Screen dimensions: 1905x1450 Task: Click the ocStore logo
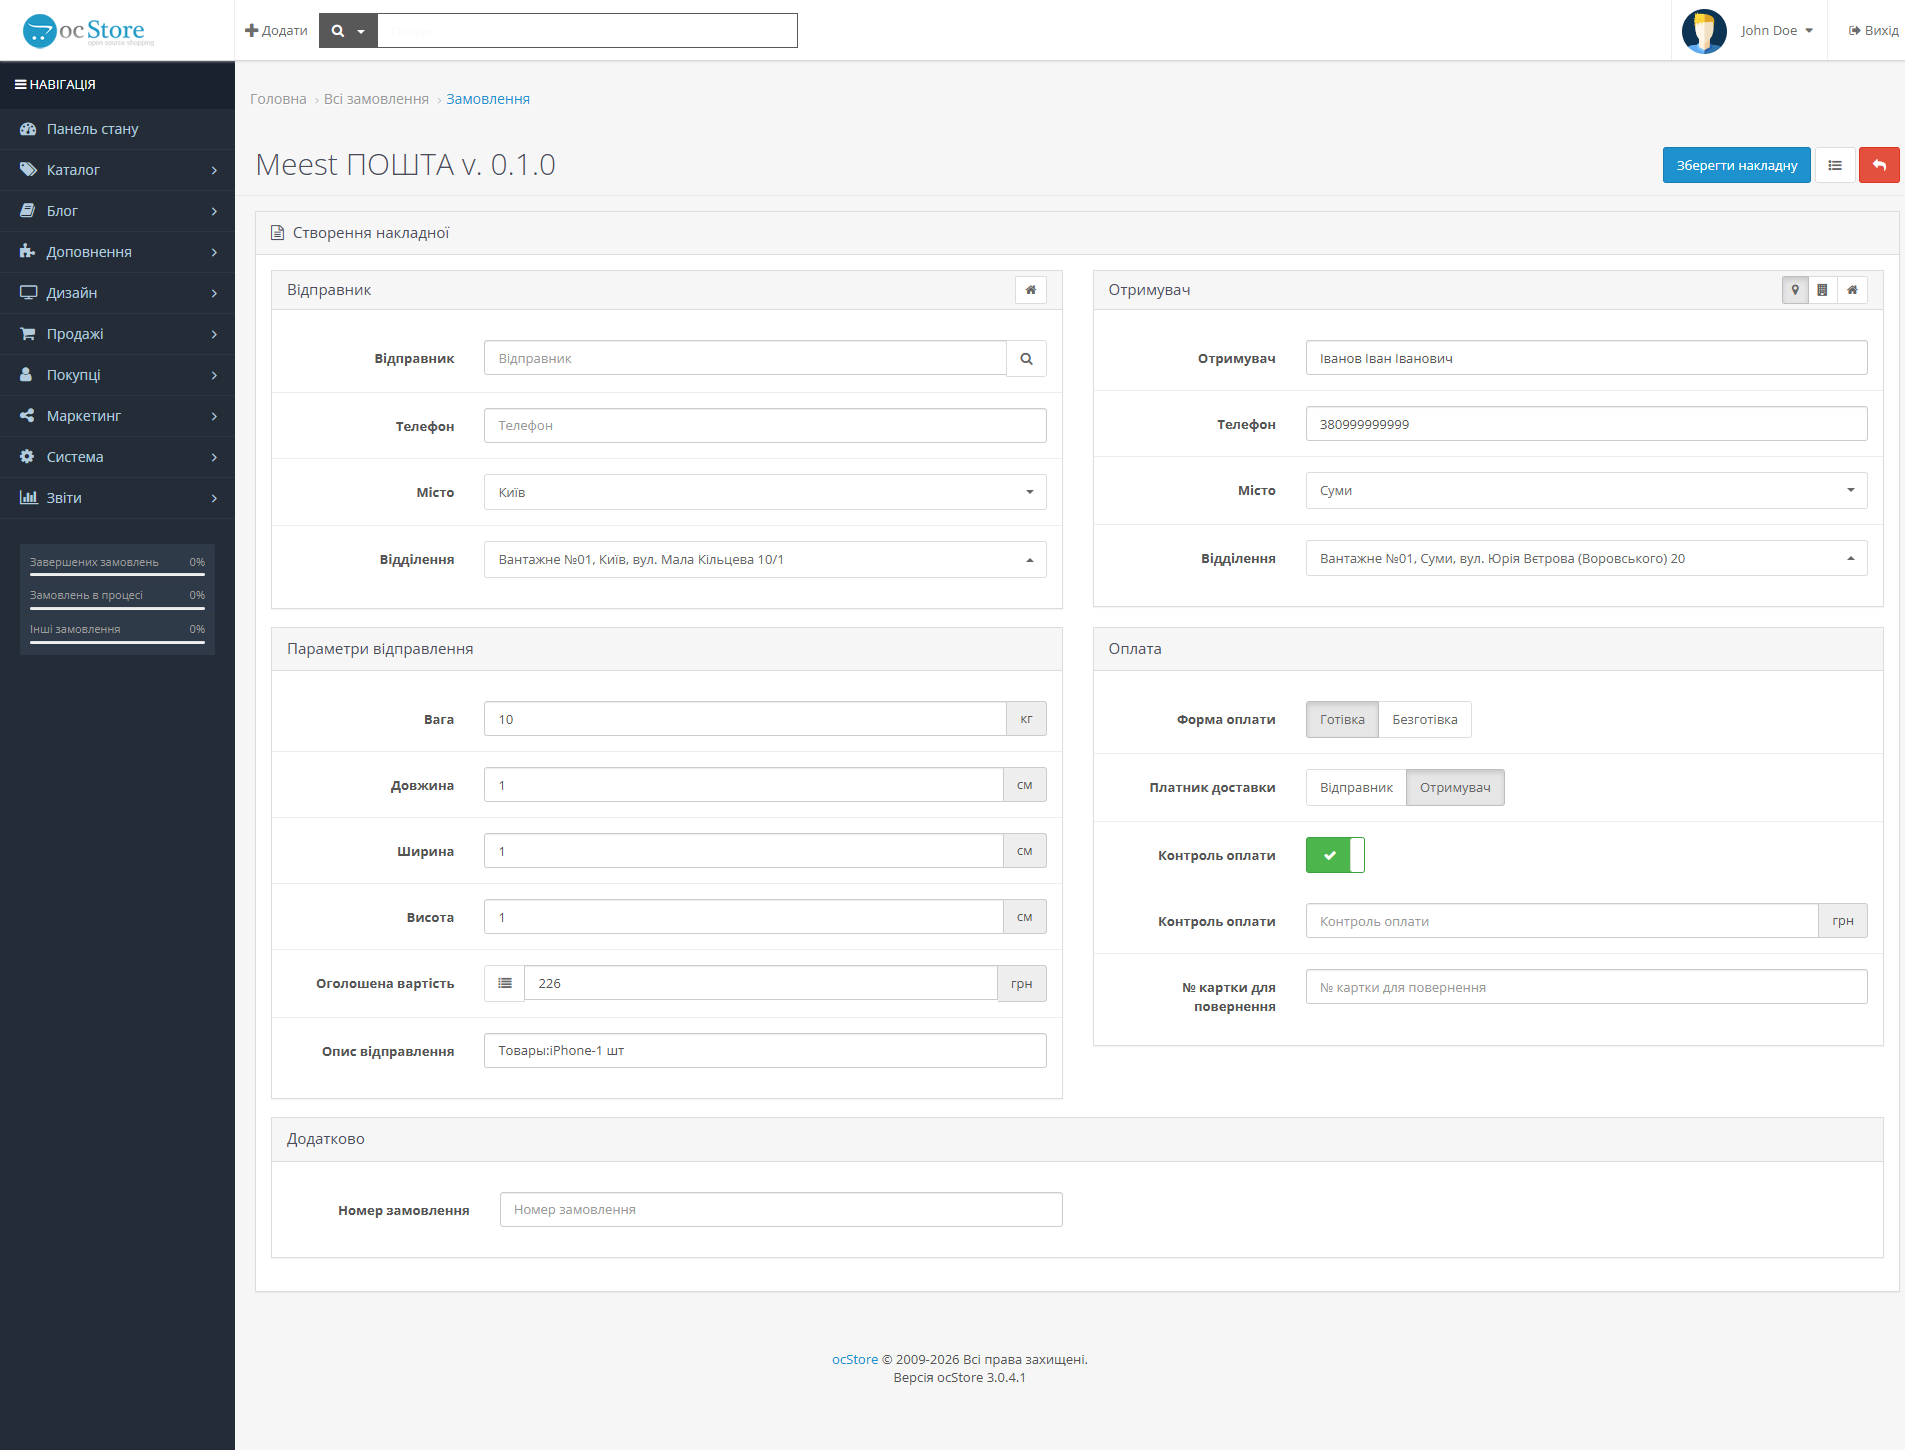(x=88, y=31)
